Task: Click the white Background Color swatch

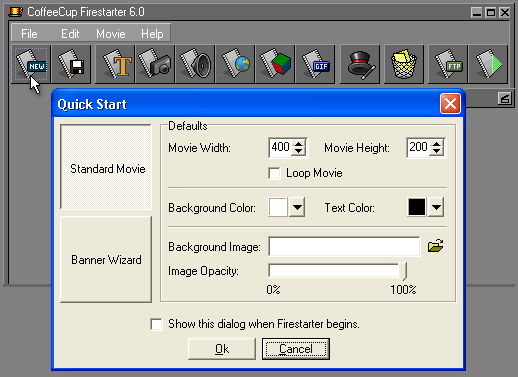Action: [x=278, y=207]
